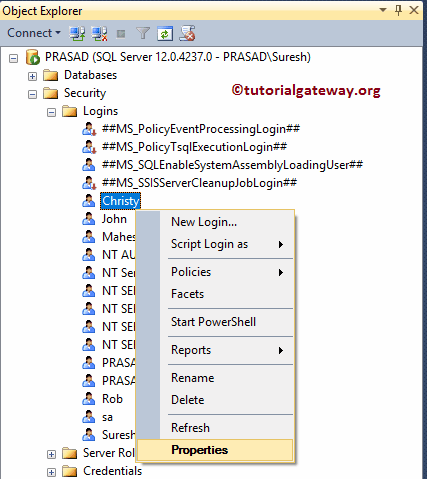Image resolution: width=427 pixels, height=479 pixels.
Task: Expand the Credentials folder node
Action: point(51,473)
